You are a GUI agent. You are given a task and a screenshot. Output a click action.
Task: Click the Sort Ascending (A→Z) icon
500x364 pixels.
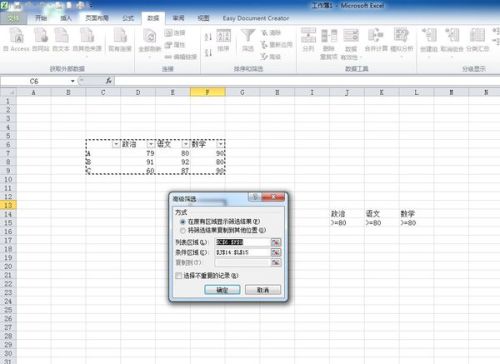click(208, 37)
